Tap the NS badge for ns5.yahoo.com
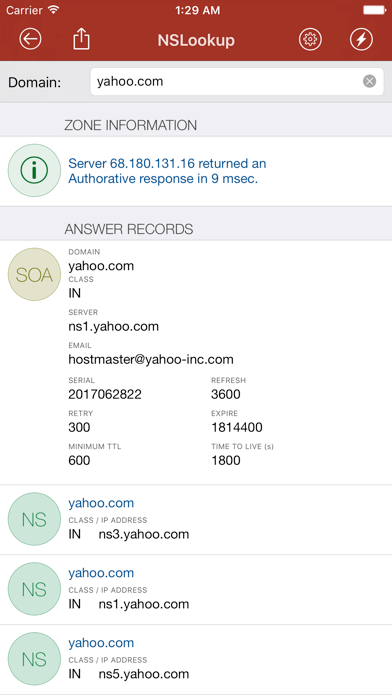Screen dimensions: 392x696 point(34,659)
